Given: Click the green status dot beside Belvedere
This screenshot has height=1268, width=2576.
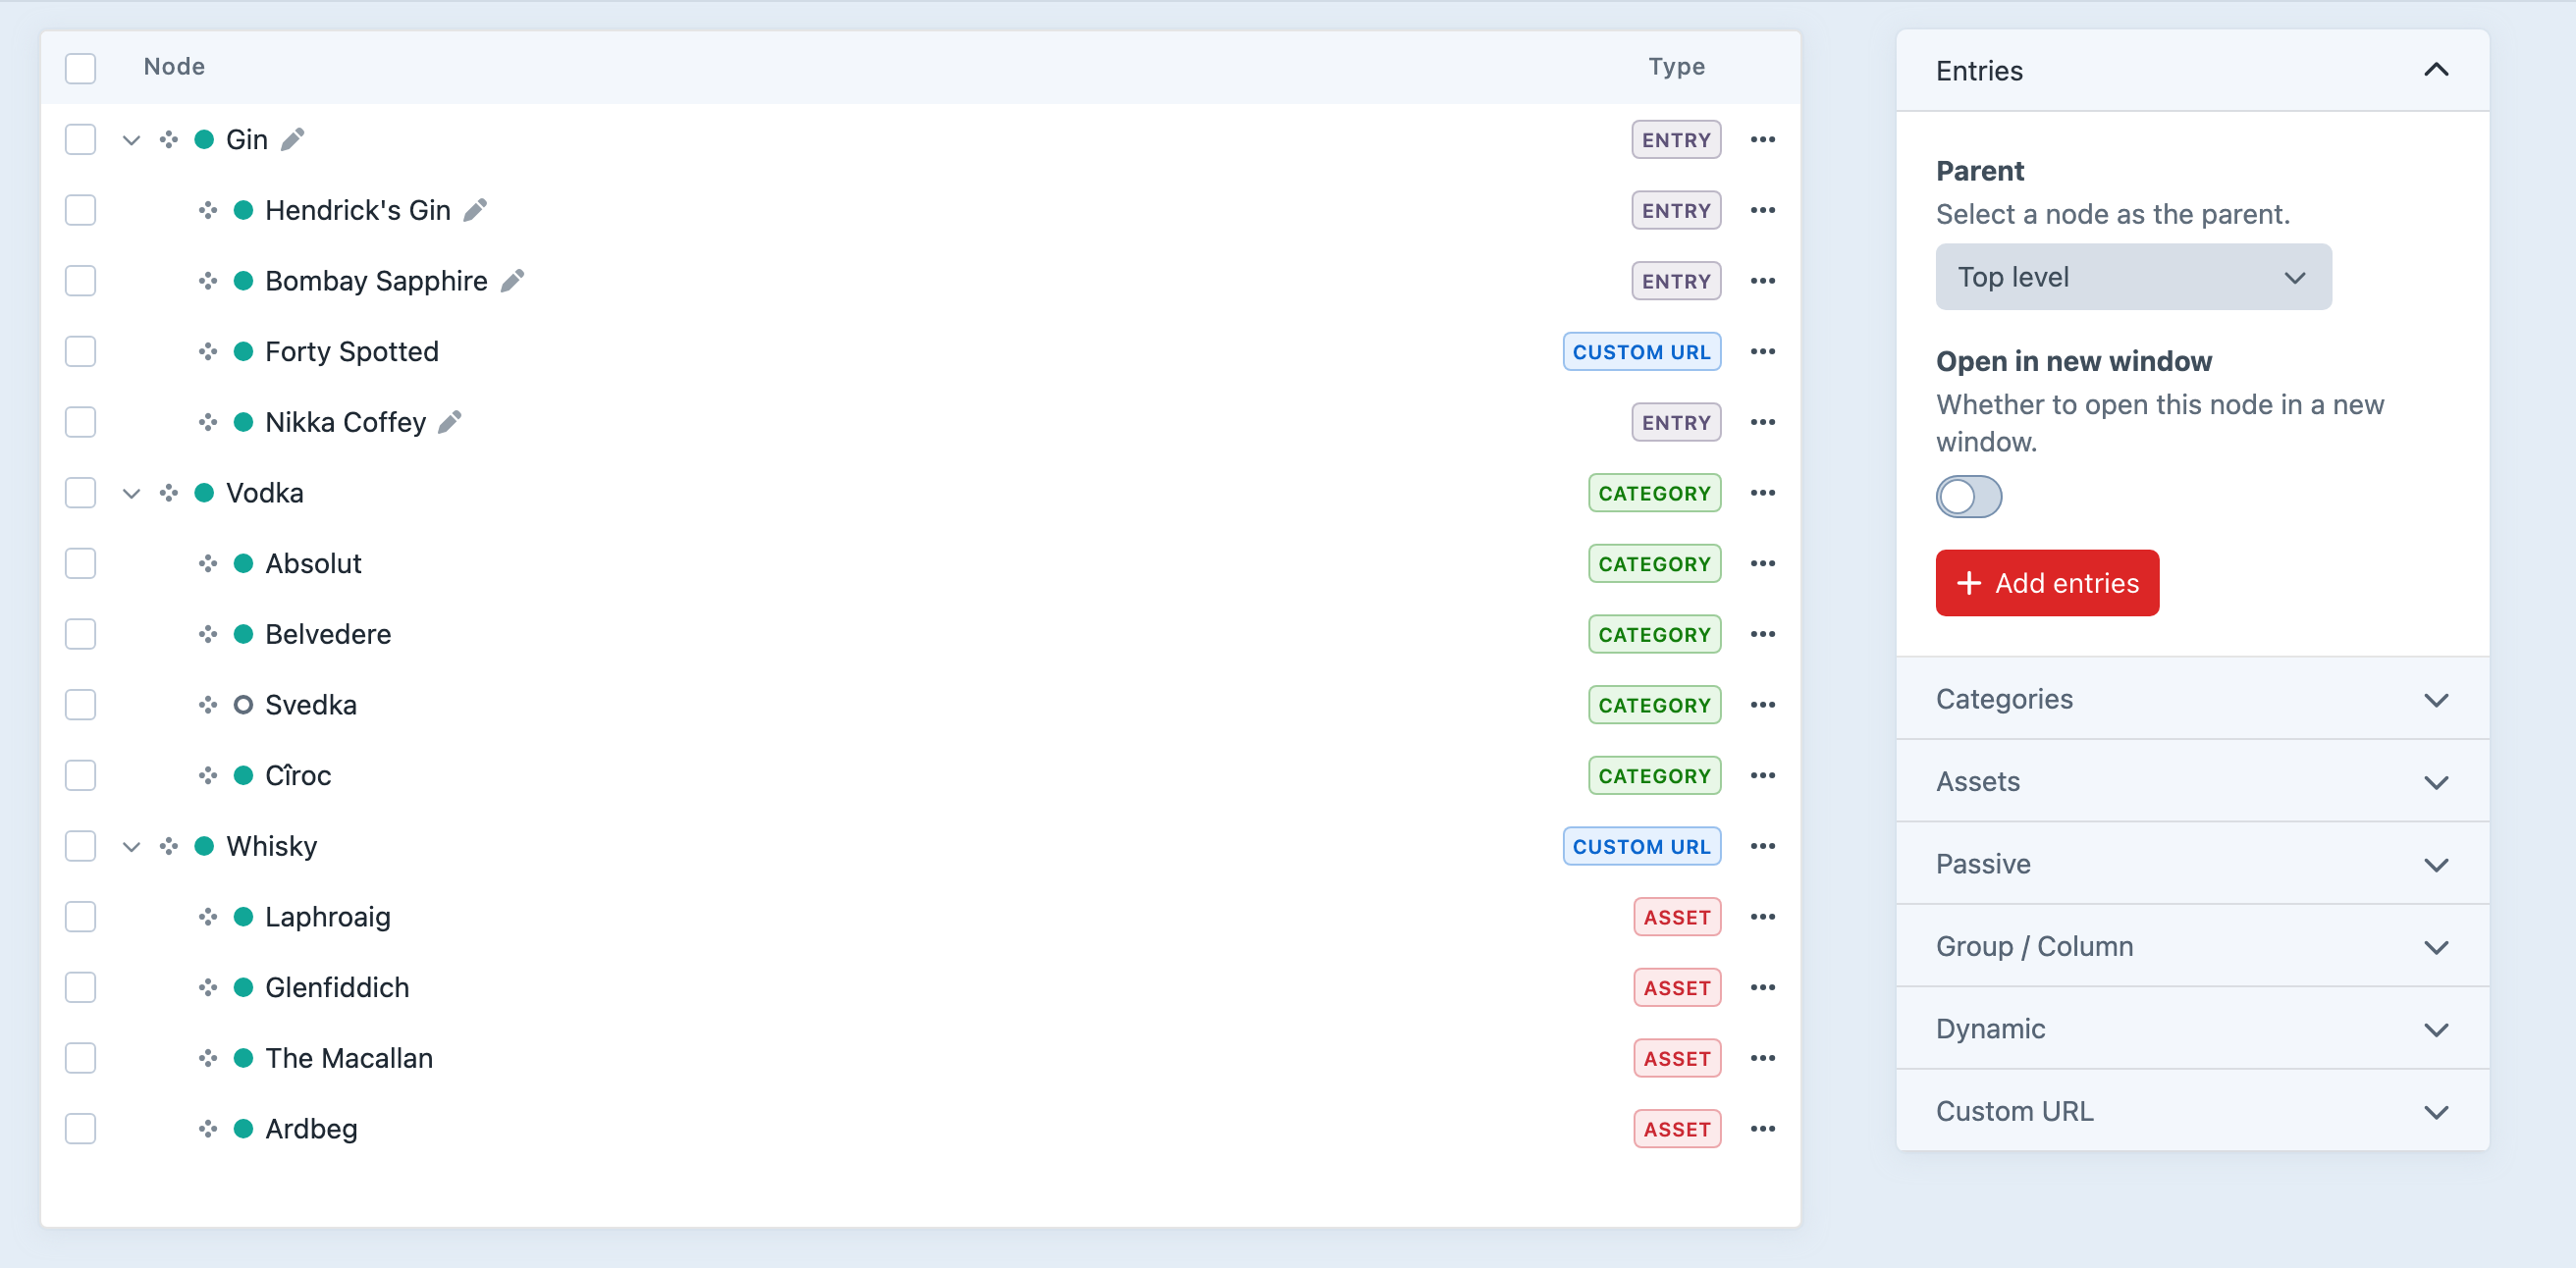Looking at the screenshot, I should (x=243, y=634).
